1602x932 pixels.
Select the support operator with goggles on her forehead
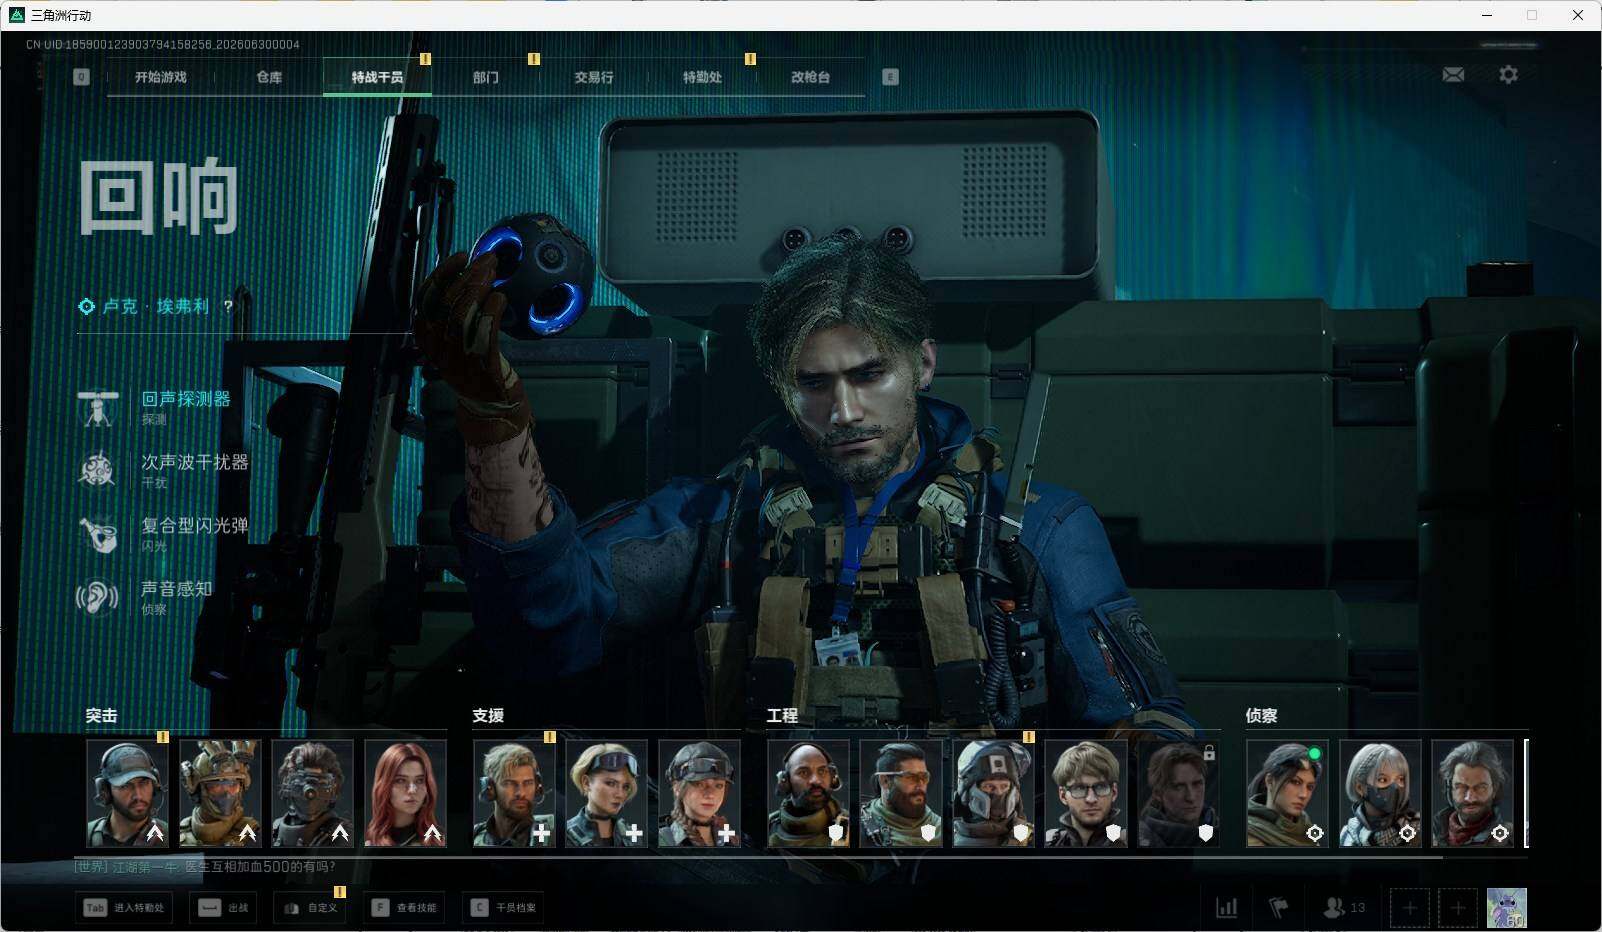tap(607, 793)
